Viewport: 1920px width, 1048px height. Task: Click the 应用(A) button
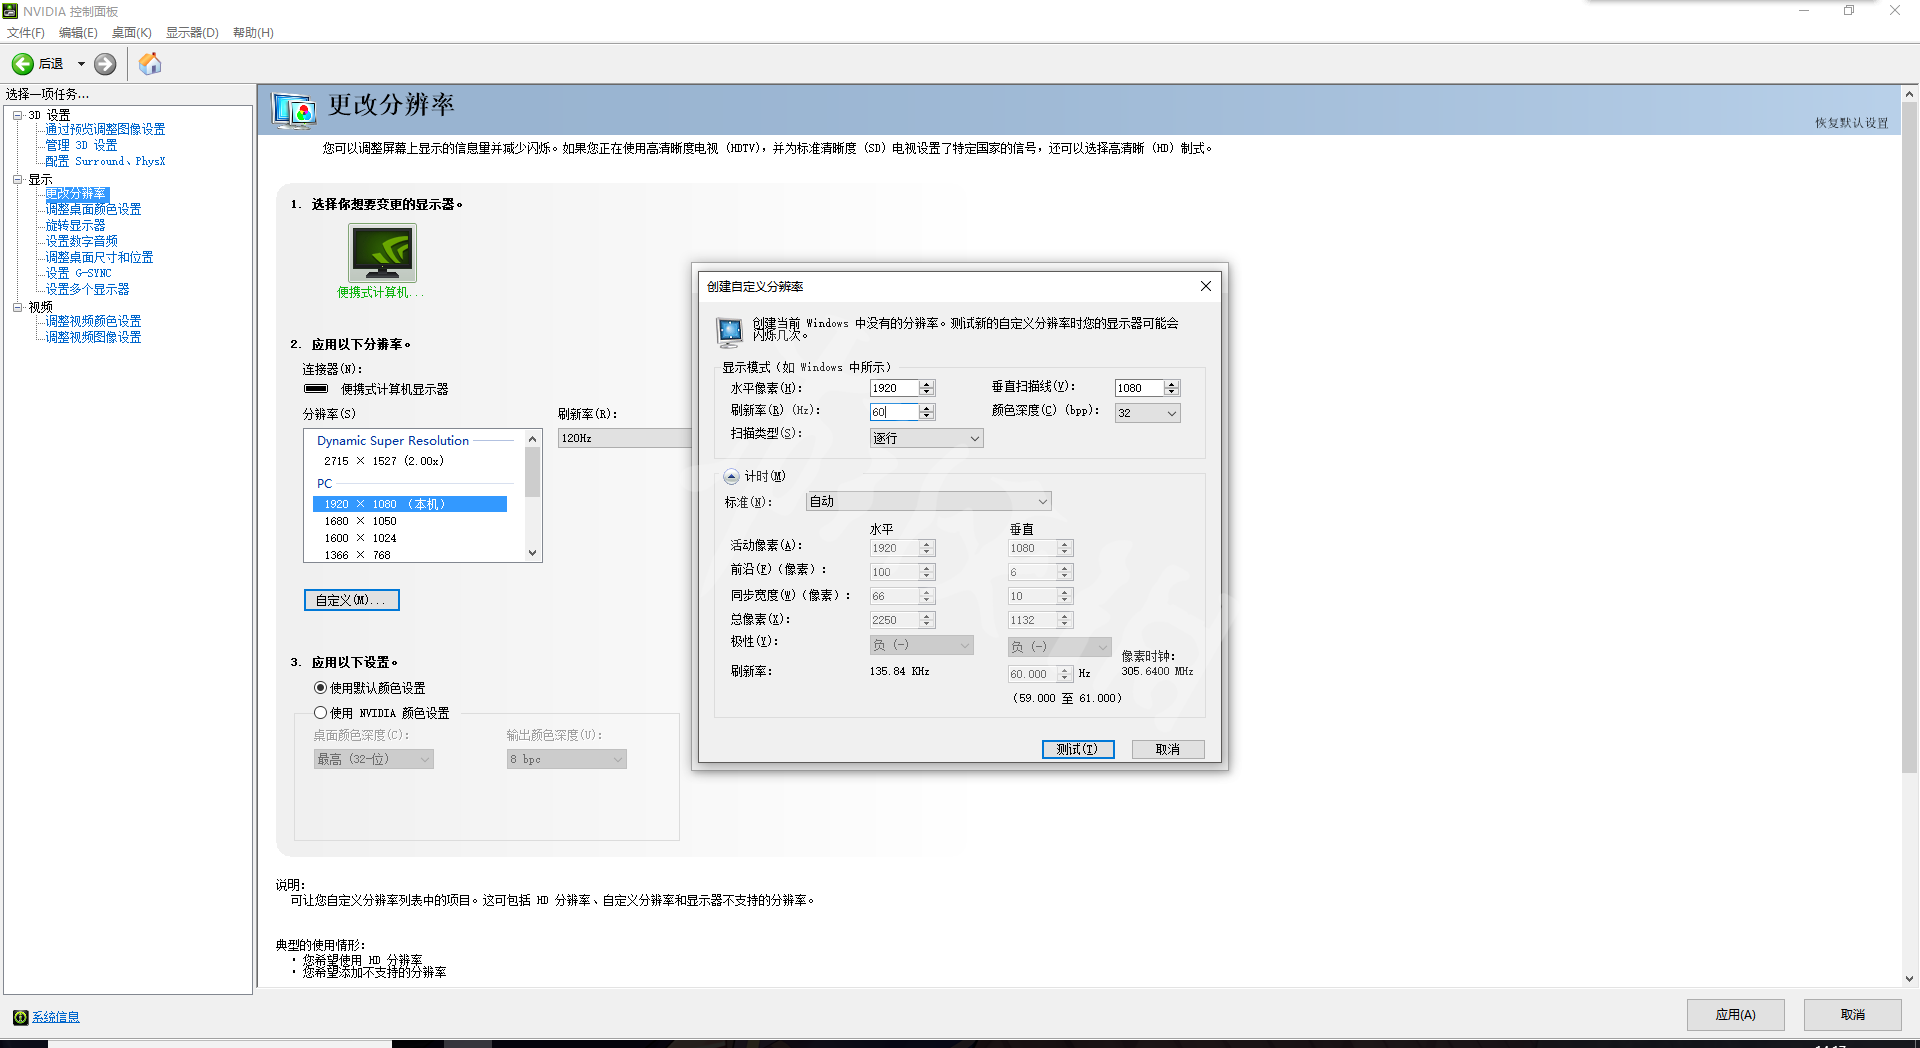tap(1736, 1015)
